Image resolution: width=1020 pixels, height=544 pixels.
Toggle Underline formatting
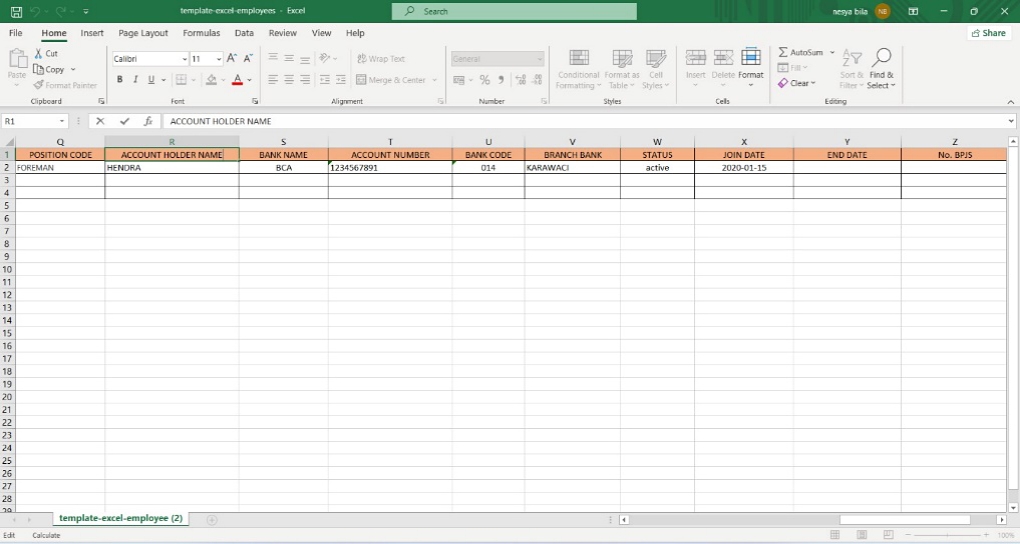(x=151, y=80)
